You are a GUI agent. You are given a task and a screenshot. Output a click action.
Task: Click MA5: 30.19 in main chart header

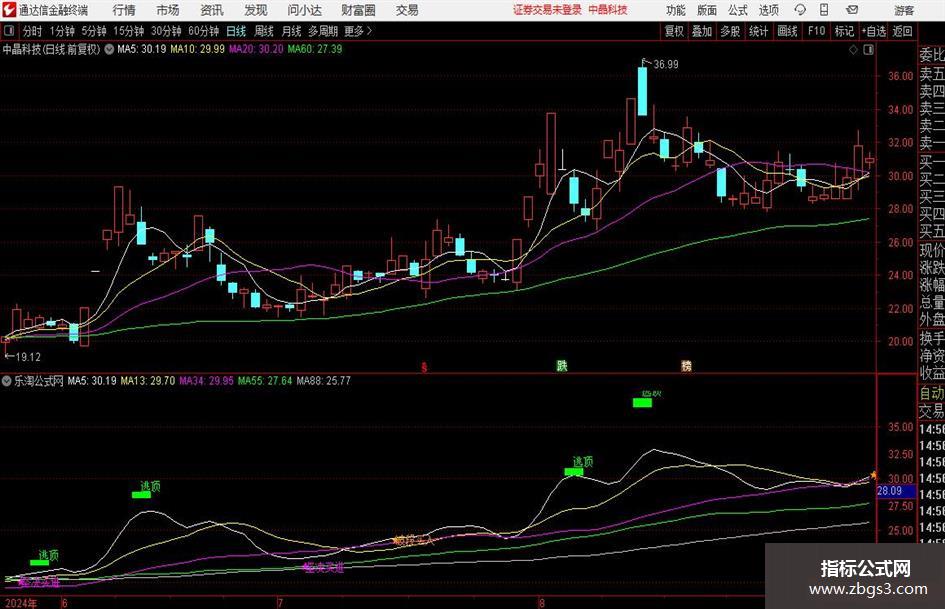tap(141, 49)
